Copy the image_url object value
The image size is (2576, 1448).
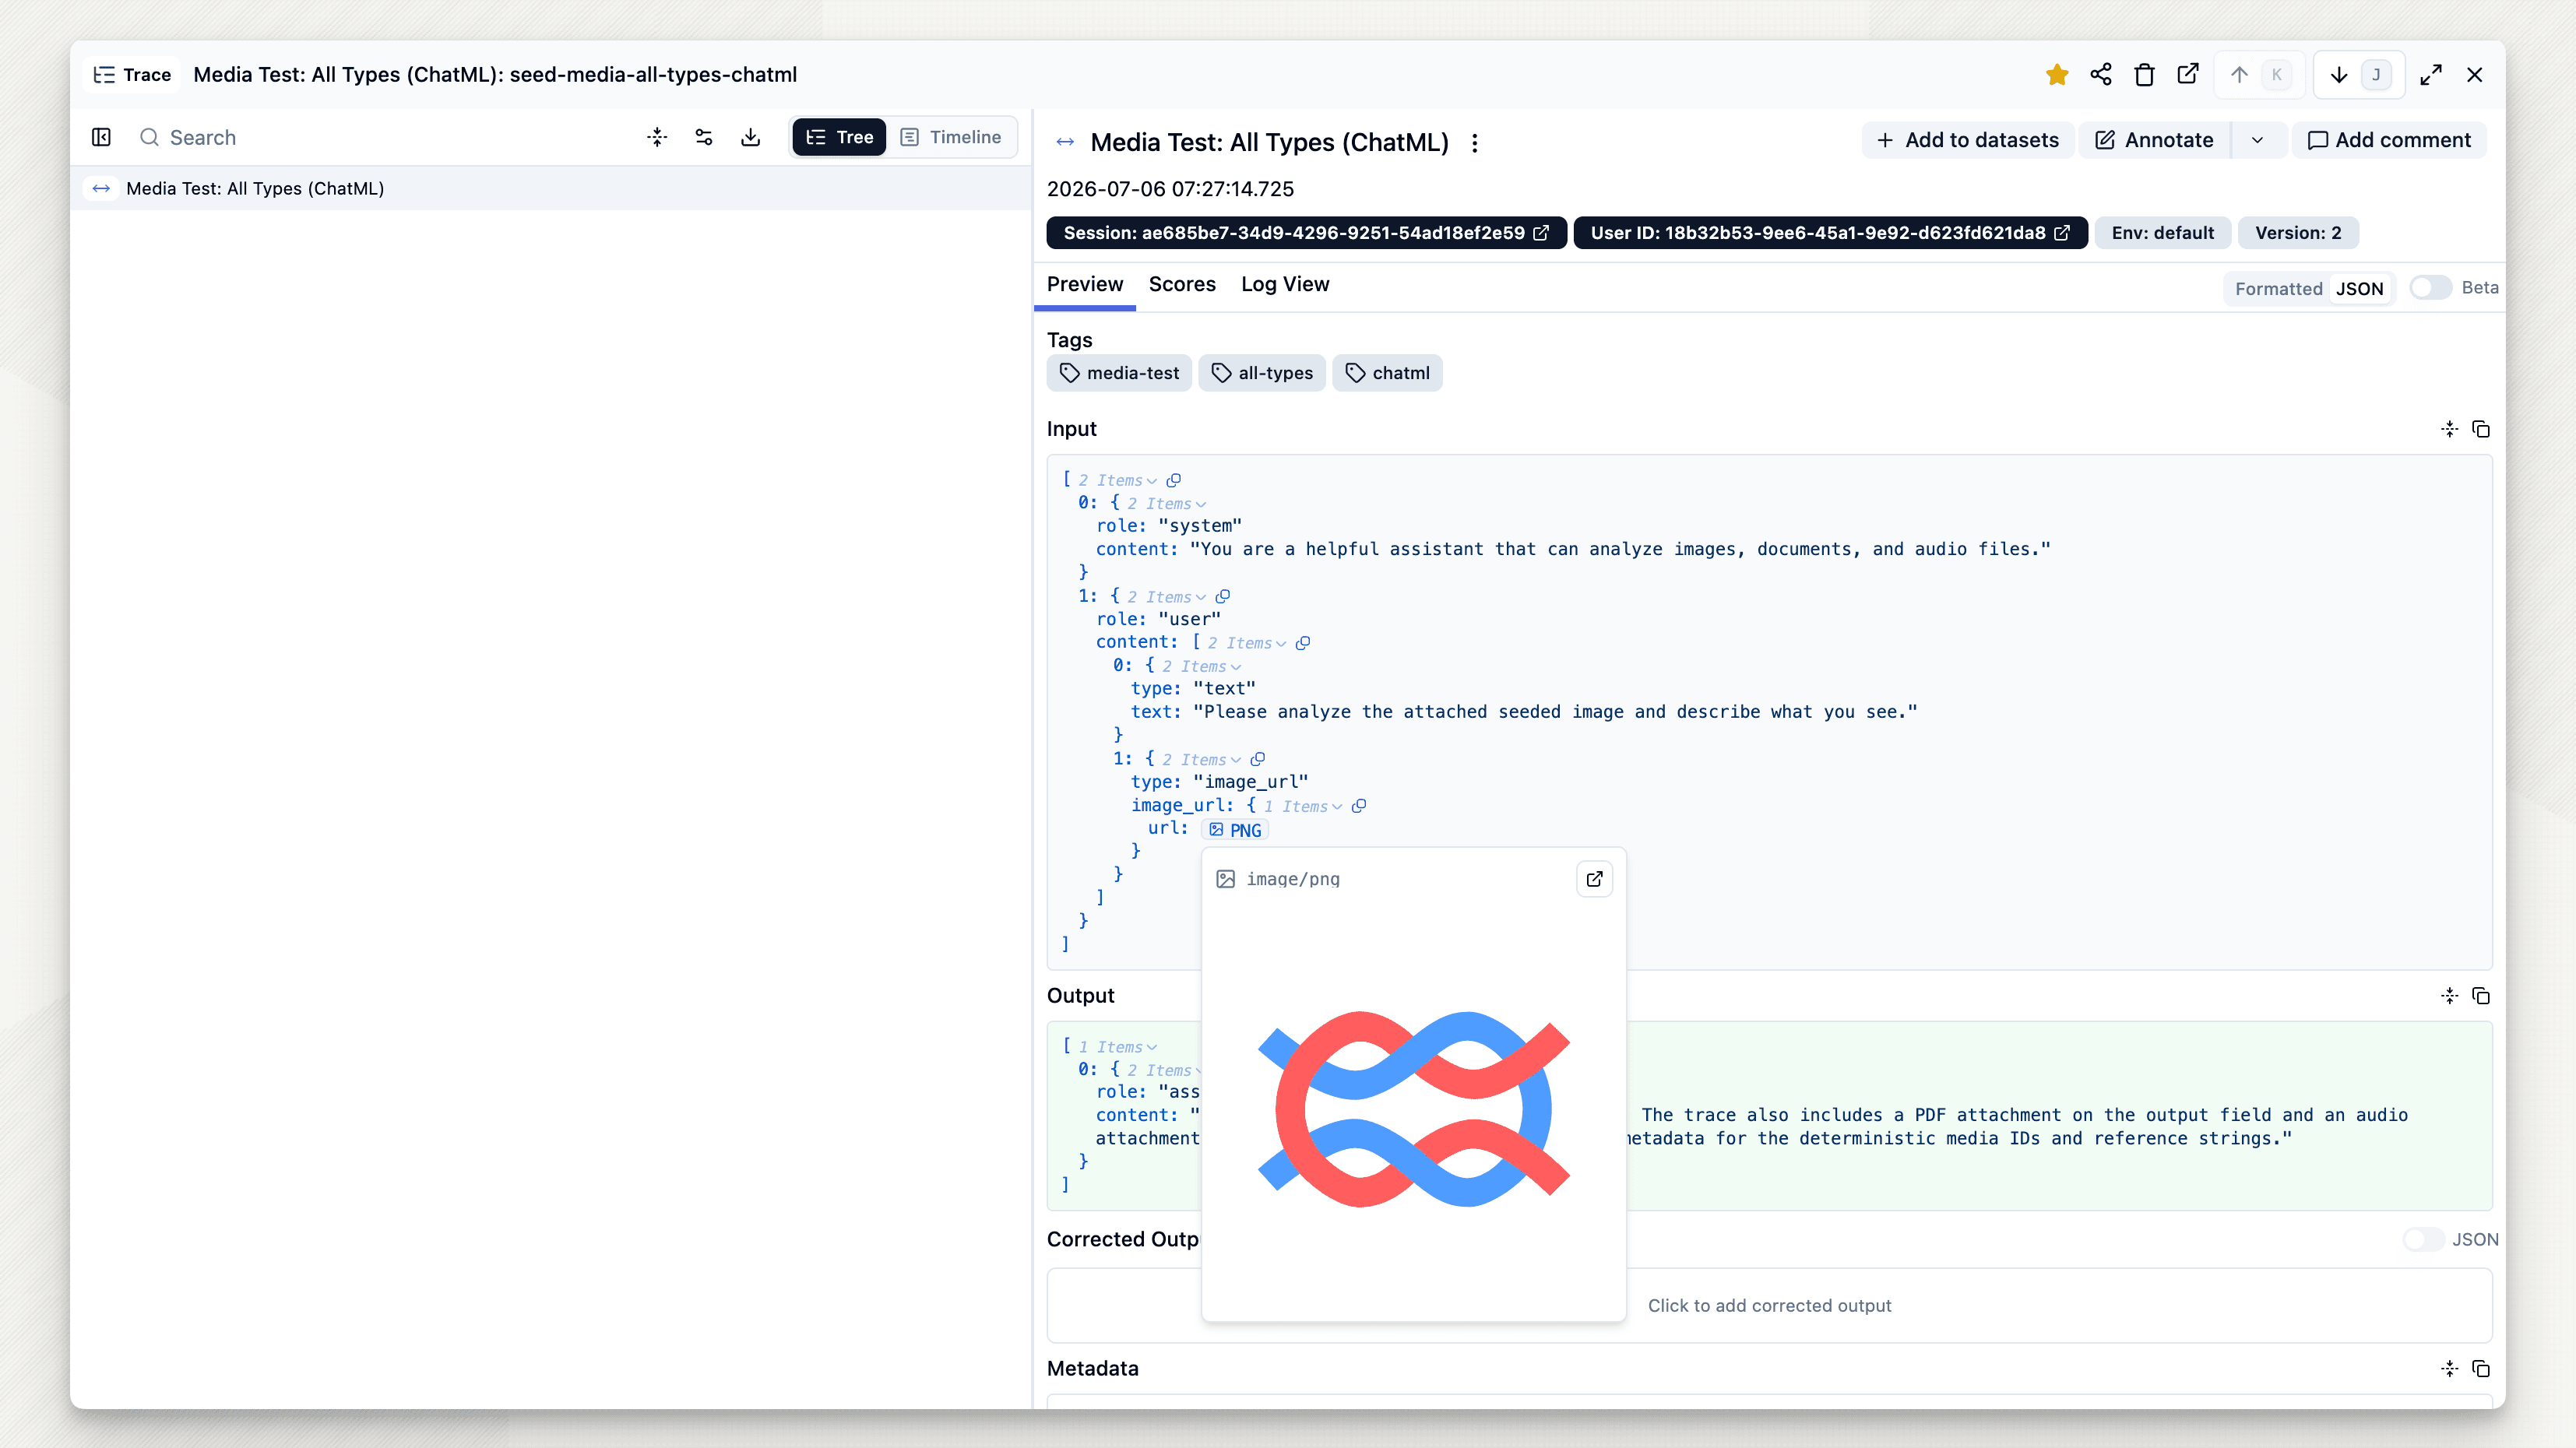tap(1359, 806)
